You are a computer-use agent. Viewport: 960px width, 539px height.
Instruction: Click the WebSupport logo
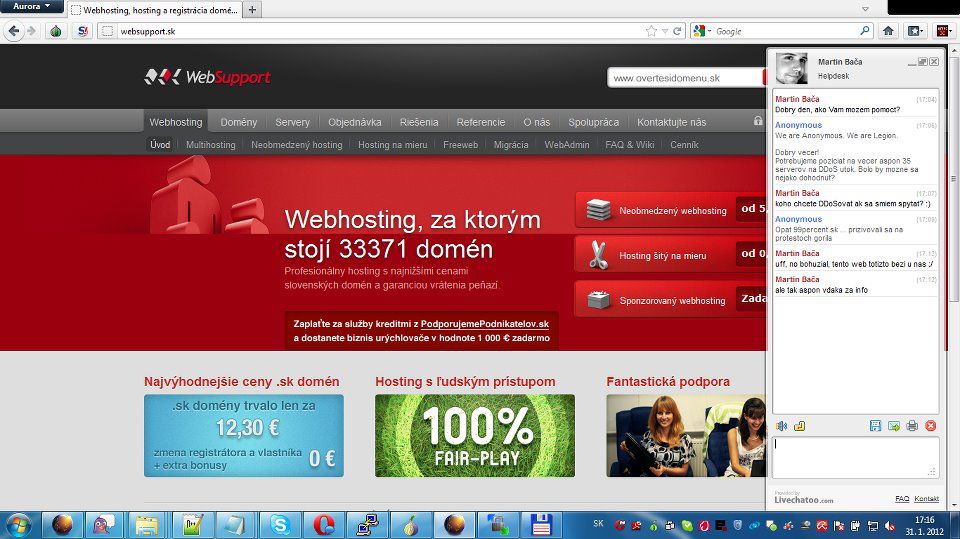tap(208, 77)
